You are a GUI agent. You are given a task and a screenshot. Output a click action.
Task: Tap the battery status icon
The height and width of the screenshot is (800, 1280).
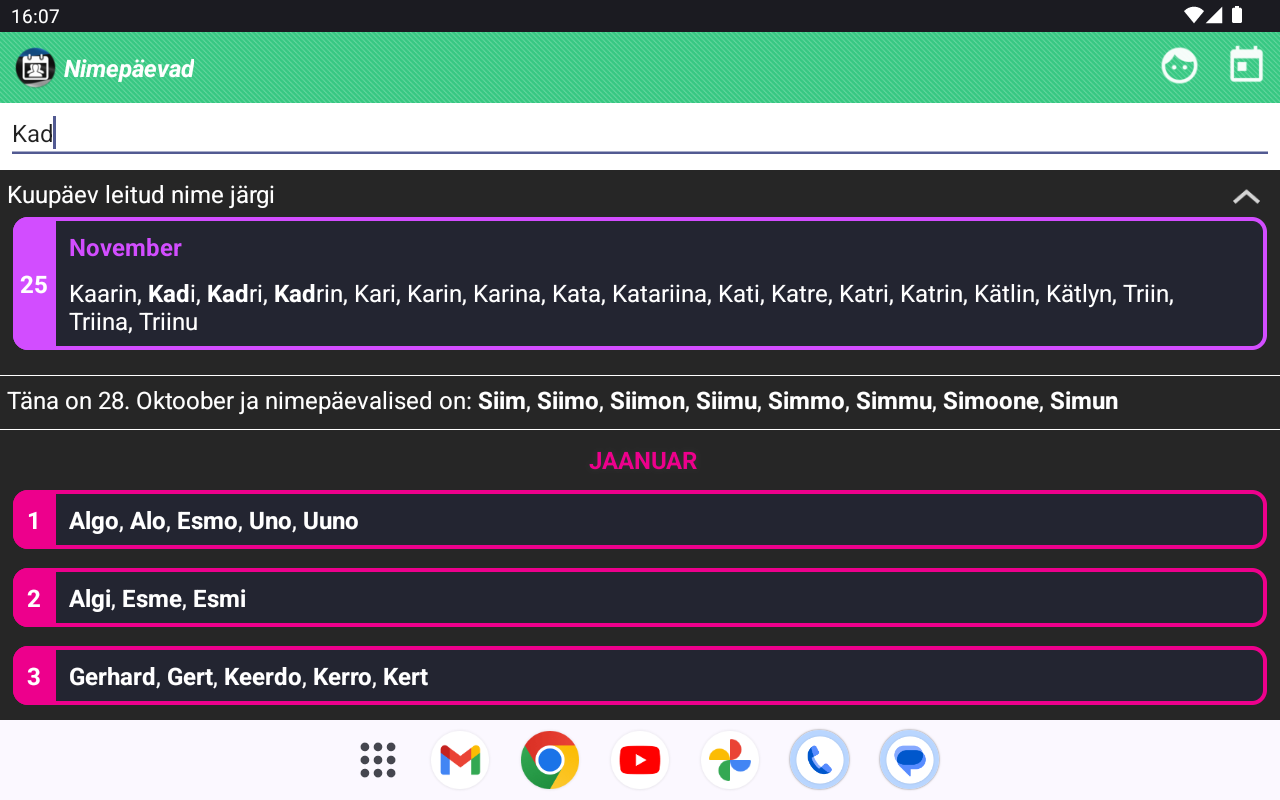pyautogui.click(x=1237, y=15)
